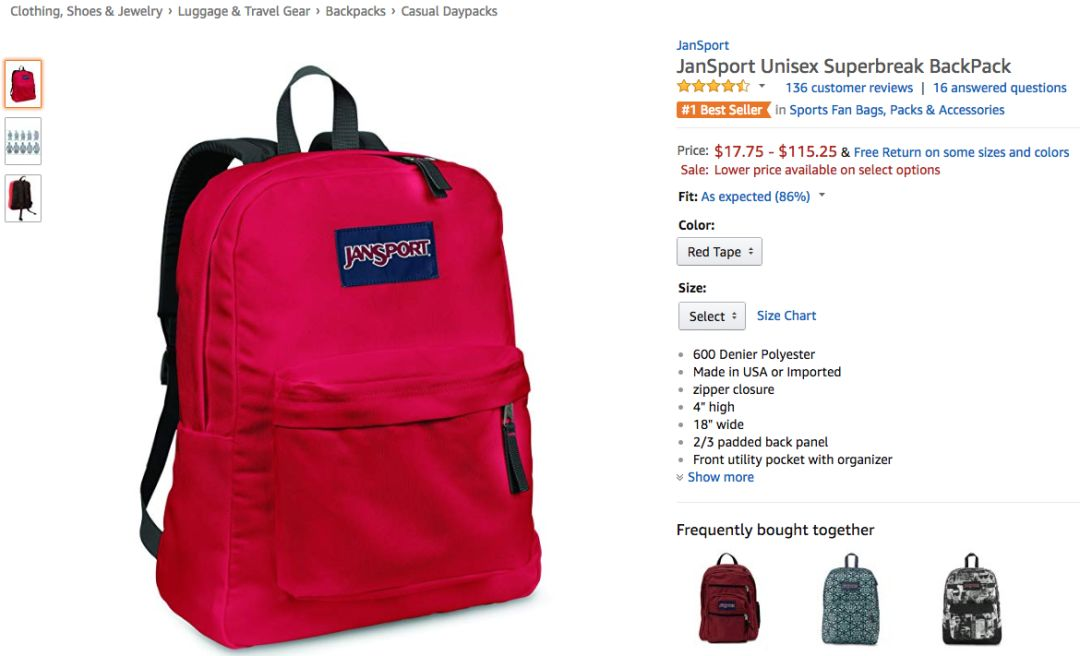The width and height of the screenshot is (1080, 656).
Task: Visit the JanSport brand link
Action: click(702, 45)
